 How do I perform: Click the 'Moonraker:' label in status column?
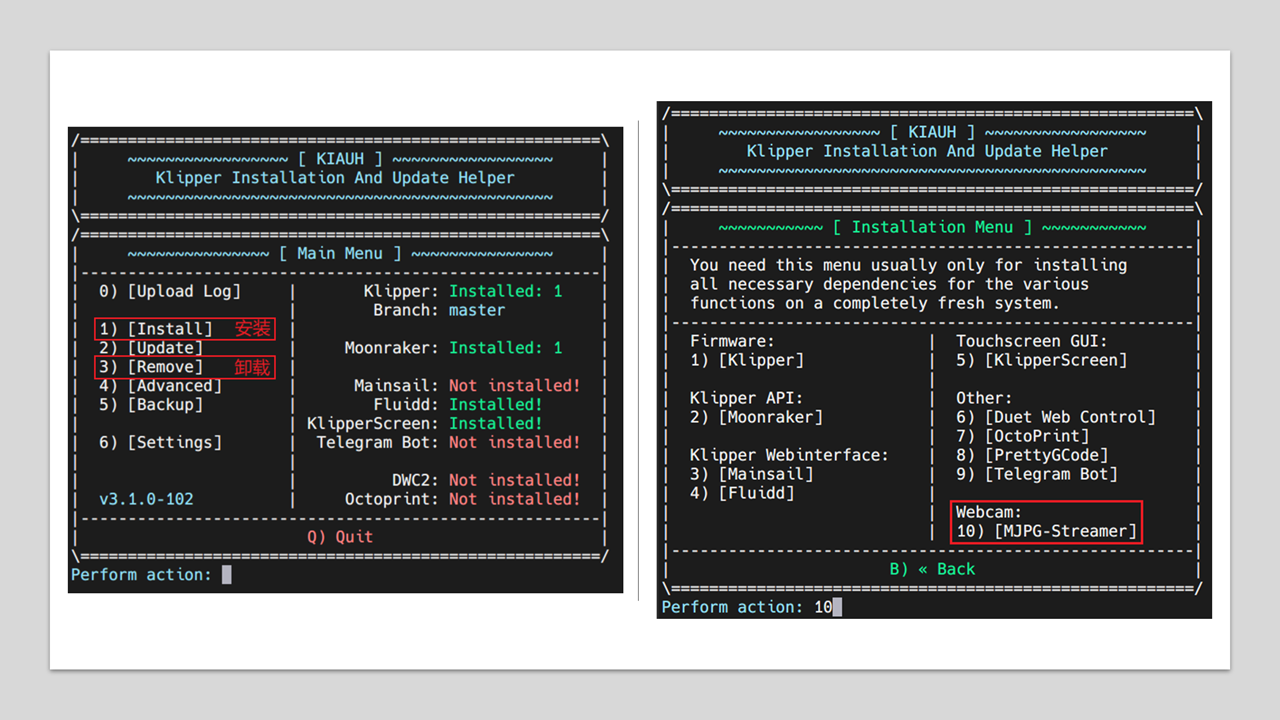(392, 348)
